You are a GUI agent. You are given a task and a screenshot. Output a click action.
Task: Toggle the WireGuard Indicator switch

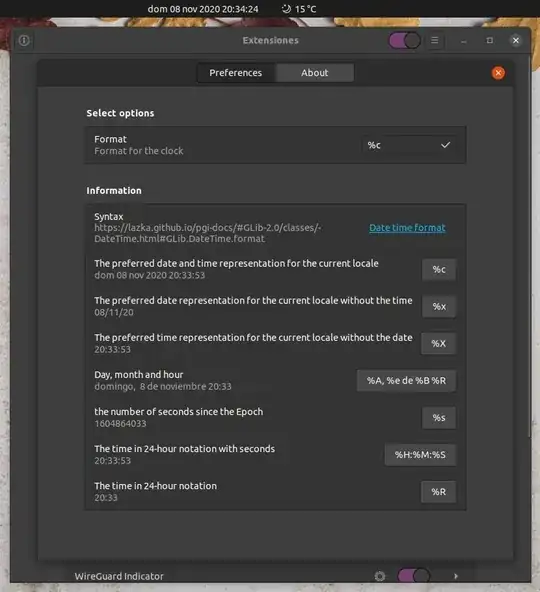pyautogui.click(x=414, y=576)
